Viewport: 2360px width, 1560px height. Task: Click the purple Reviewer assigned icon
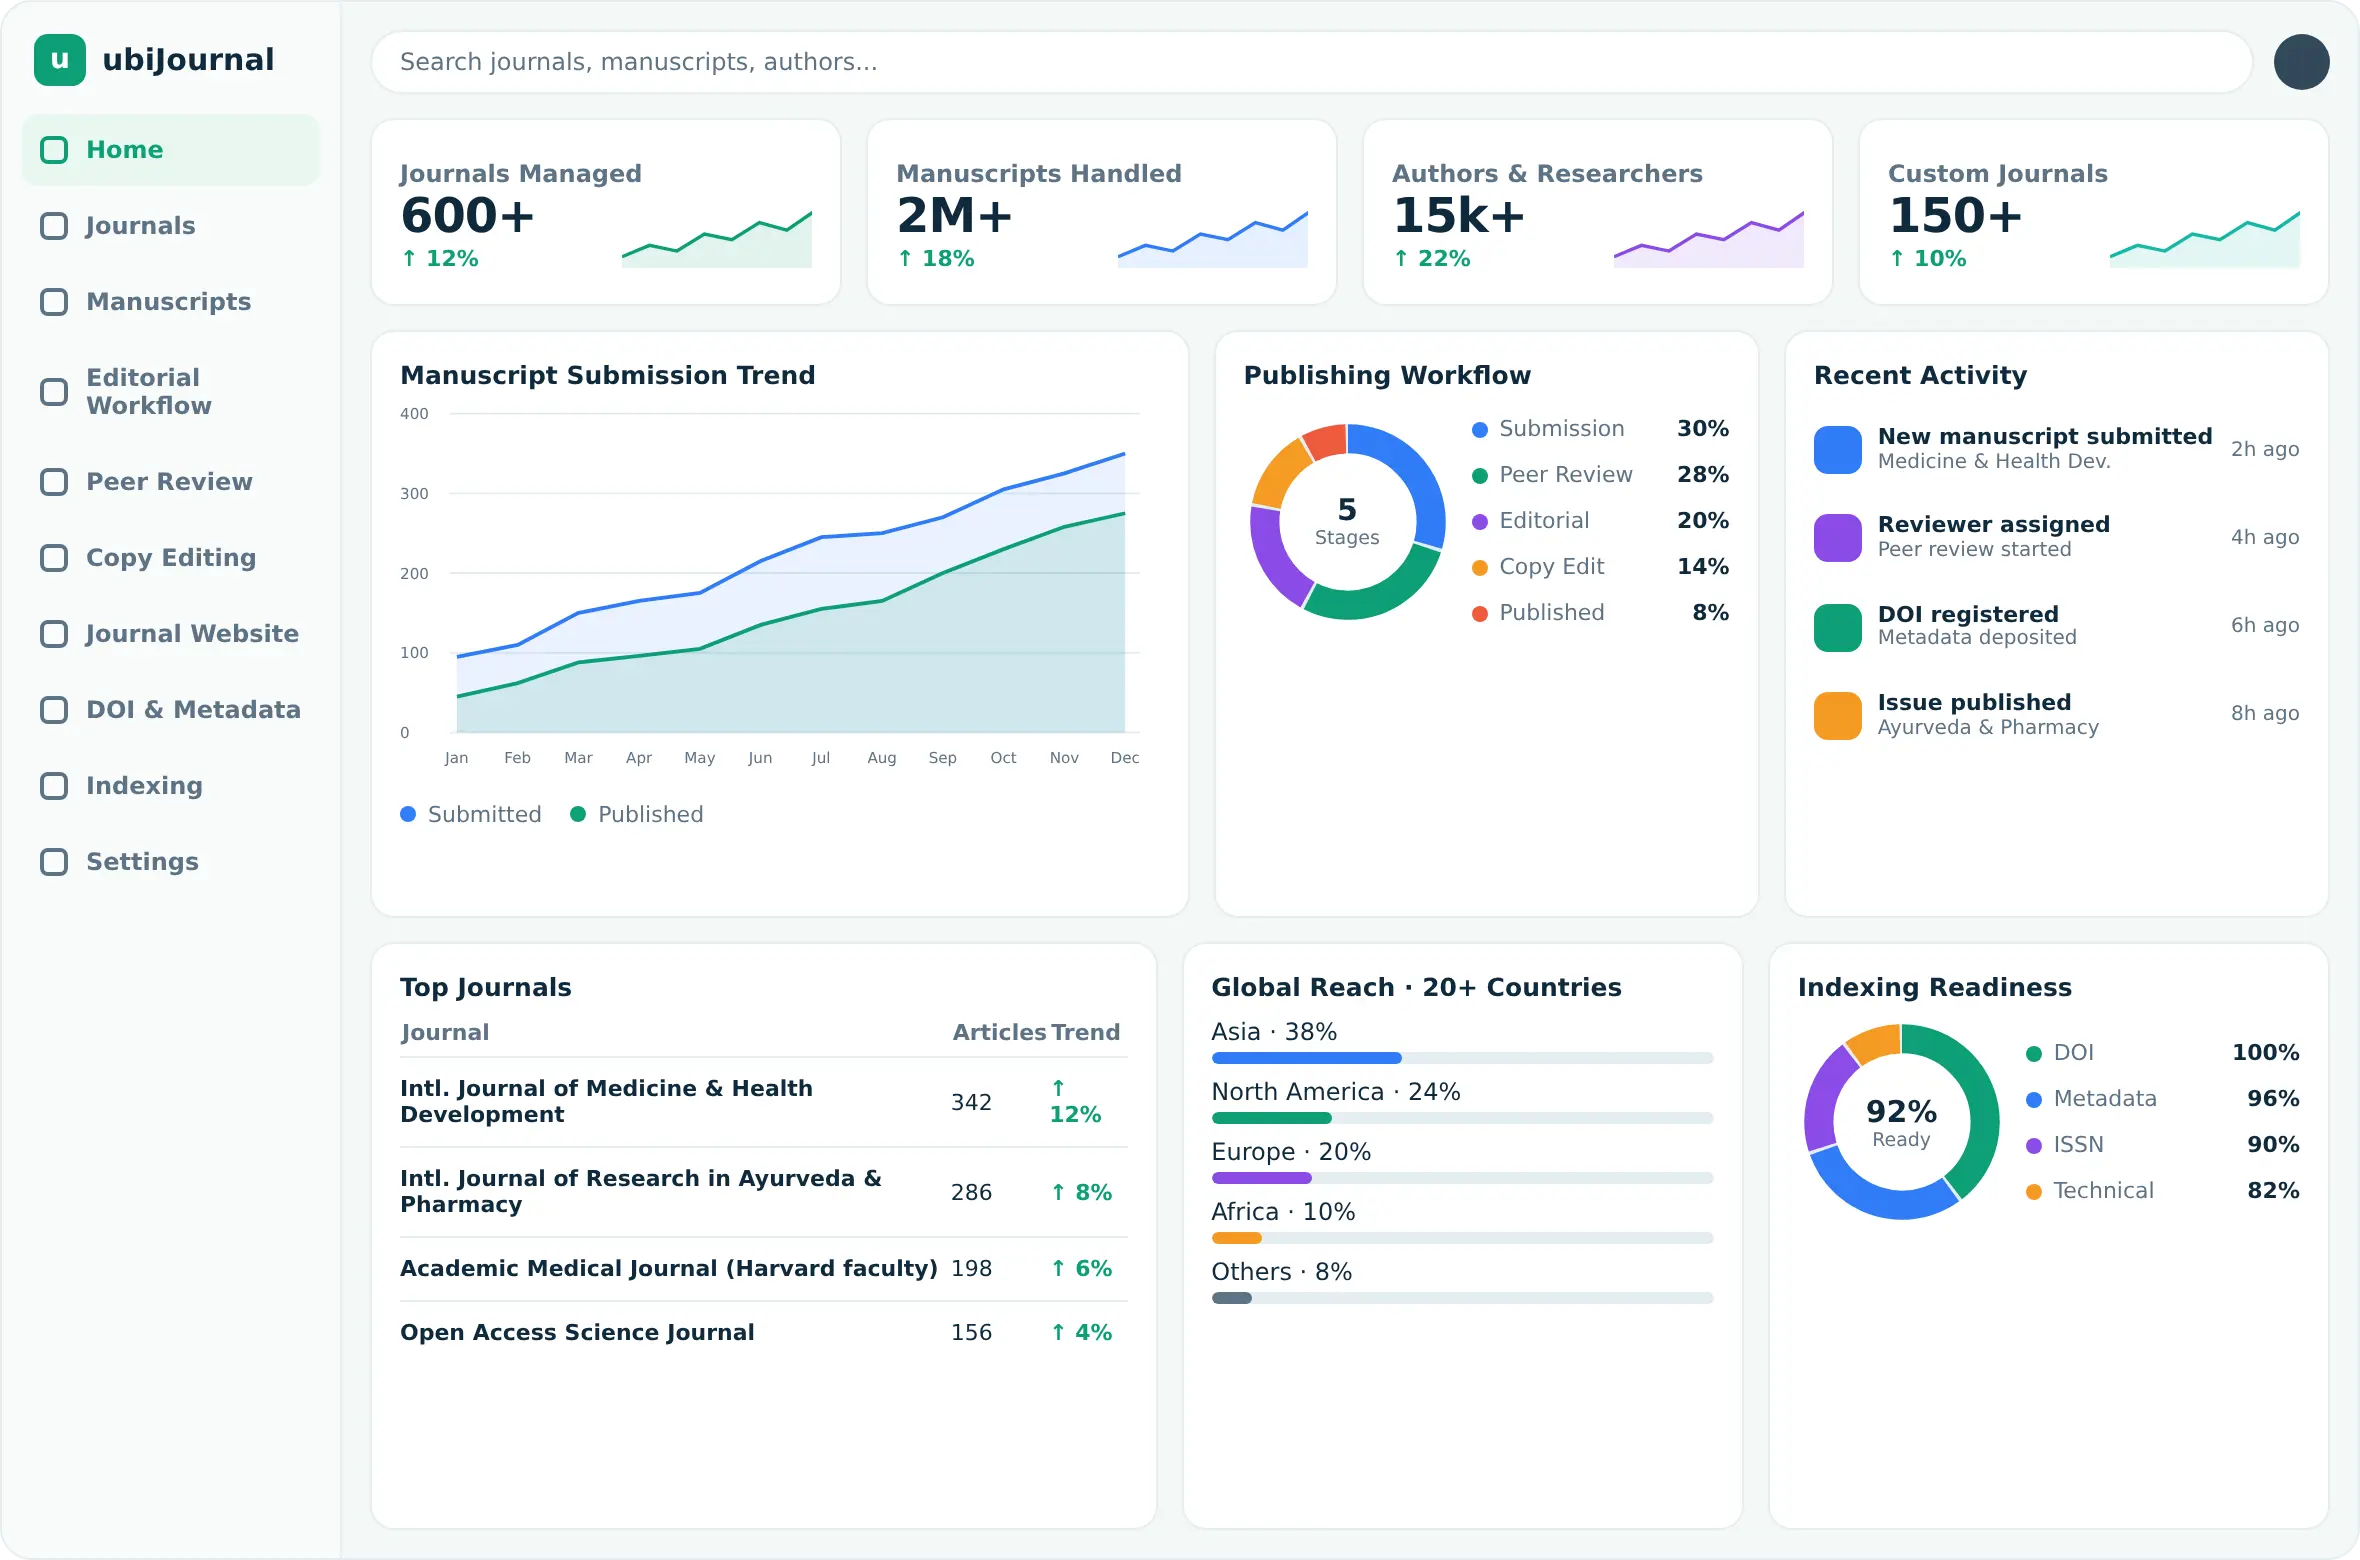(1838, 538)
